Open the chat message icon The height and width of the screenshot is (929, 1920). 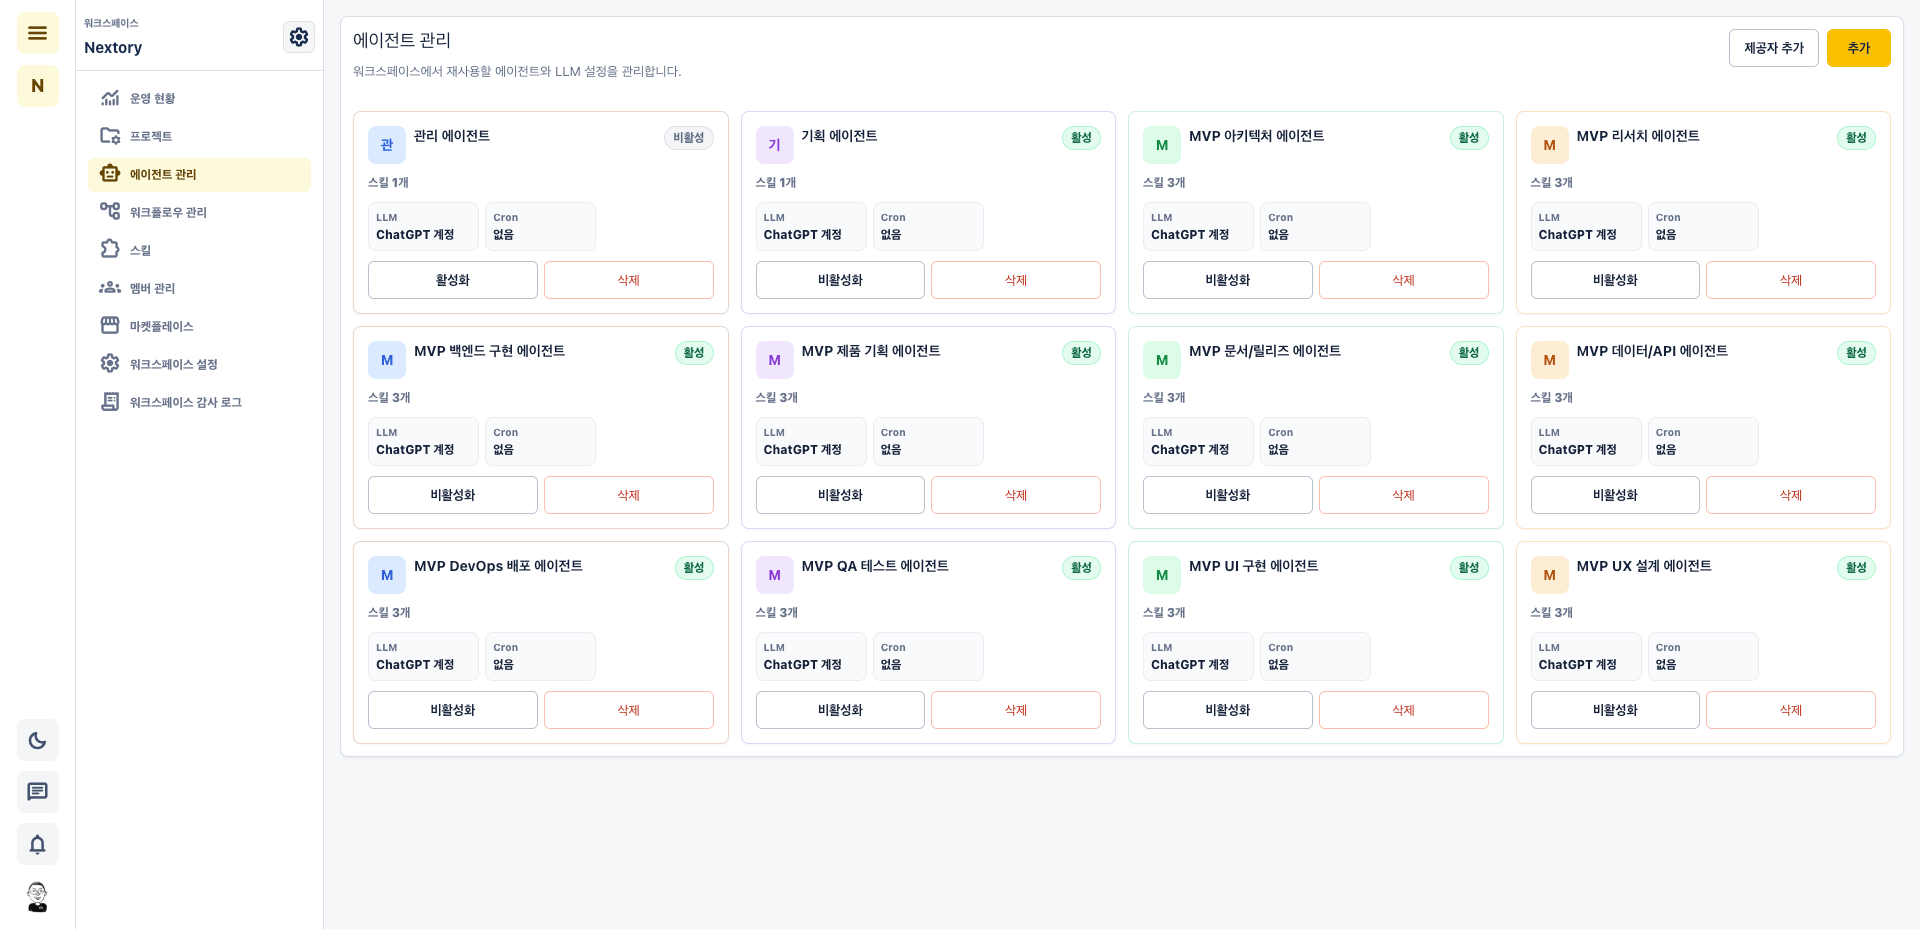(38, 792)
